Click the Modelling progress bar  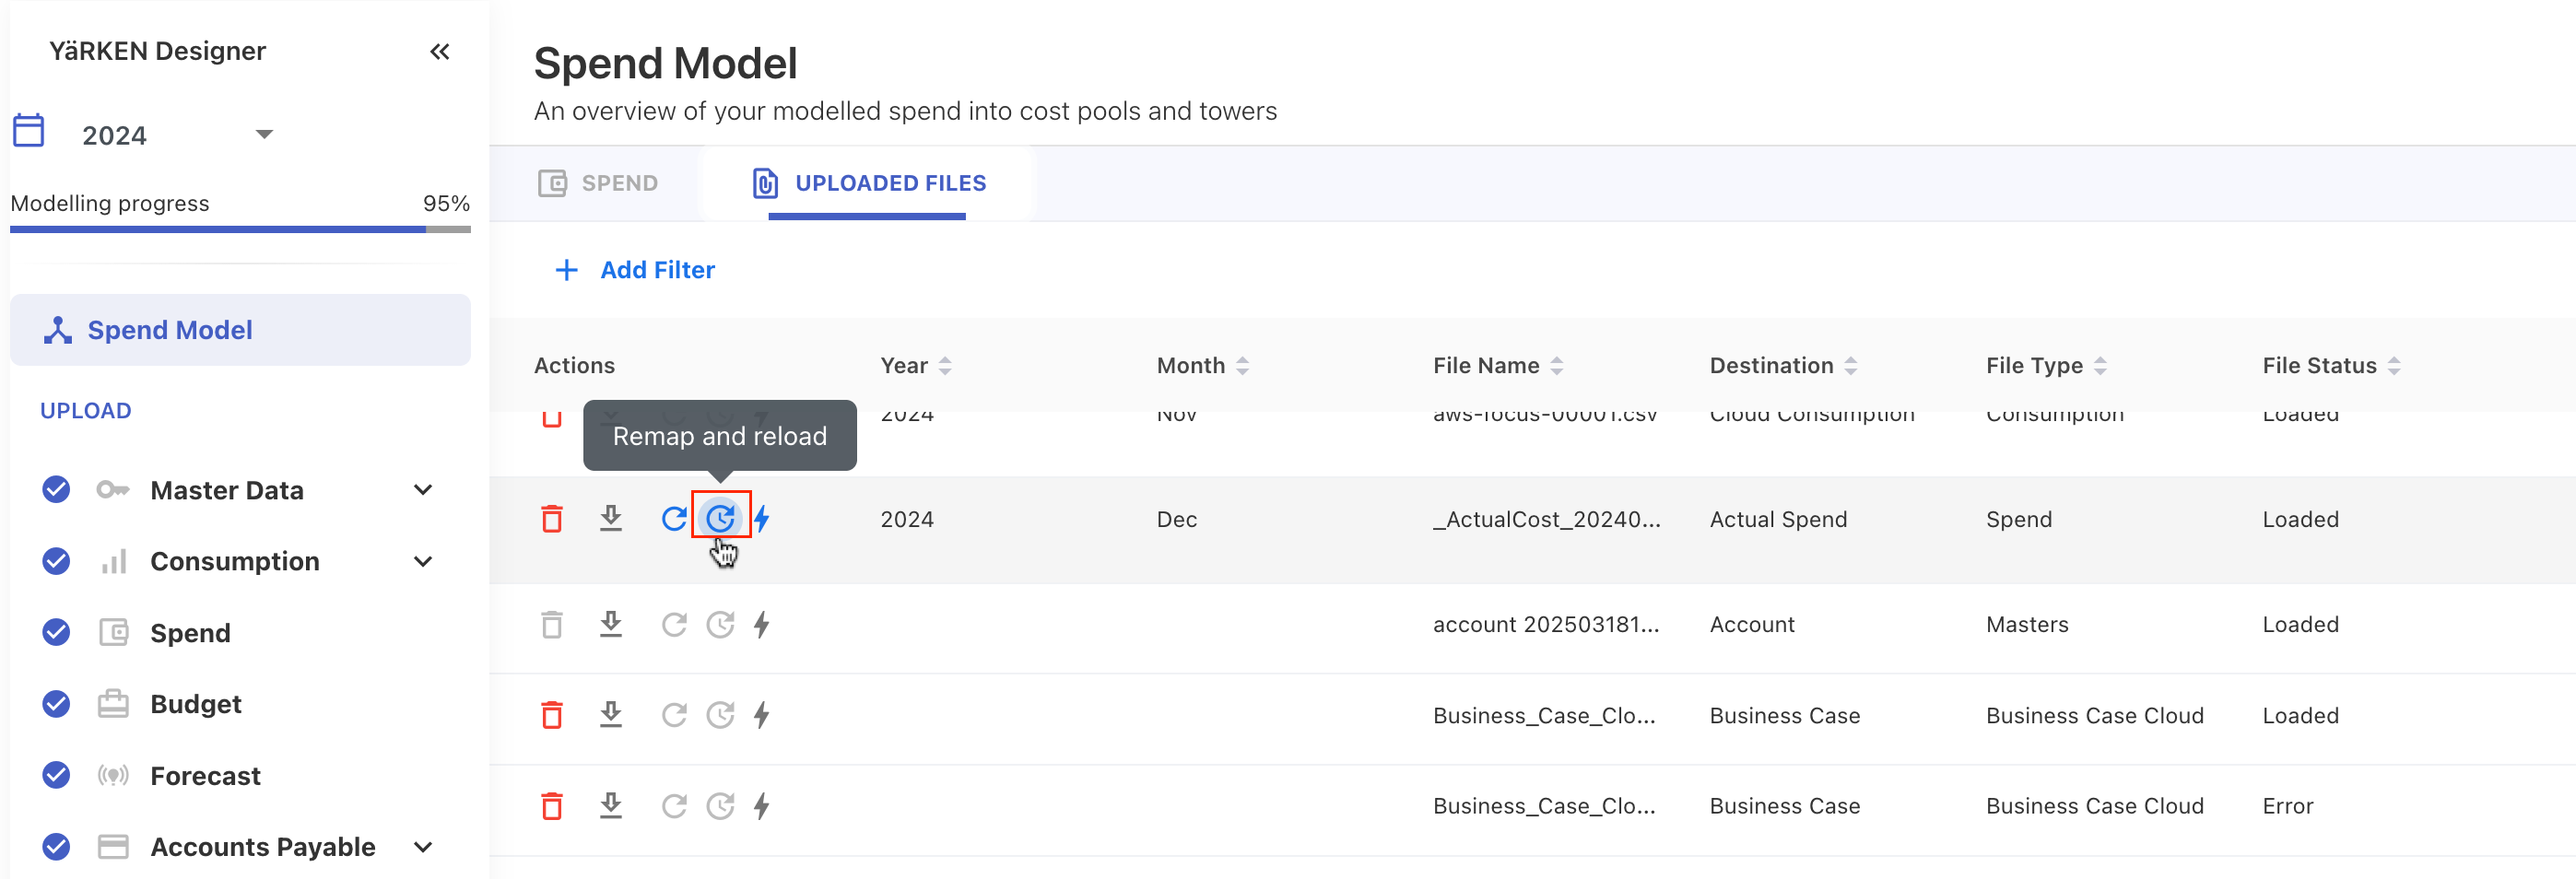(x=240, y=229)
